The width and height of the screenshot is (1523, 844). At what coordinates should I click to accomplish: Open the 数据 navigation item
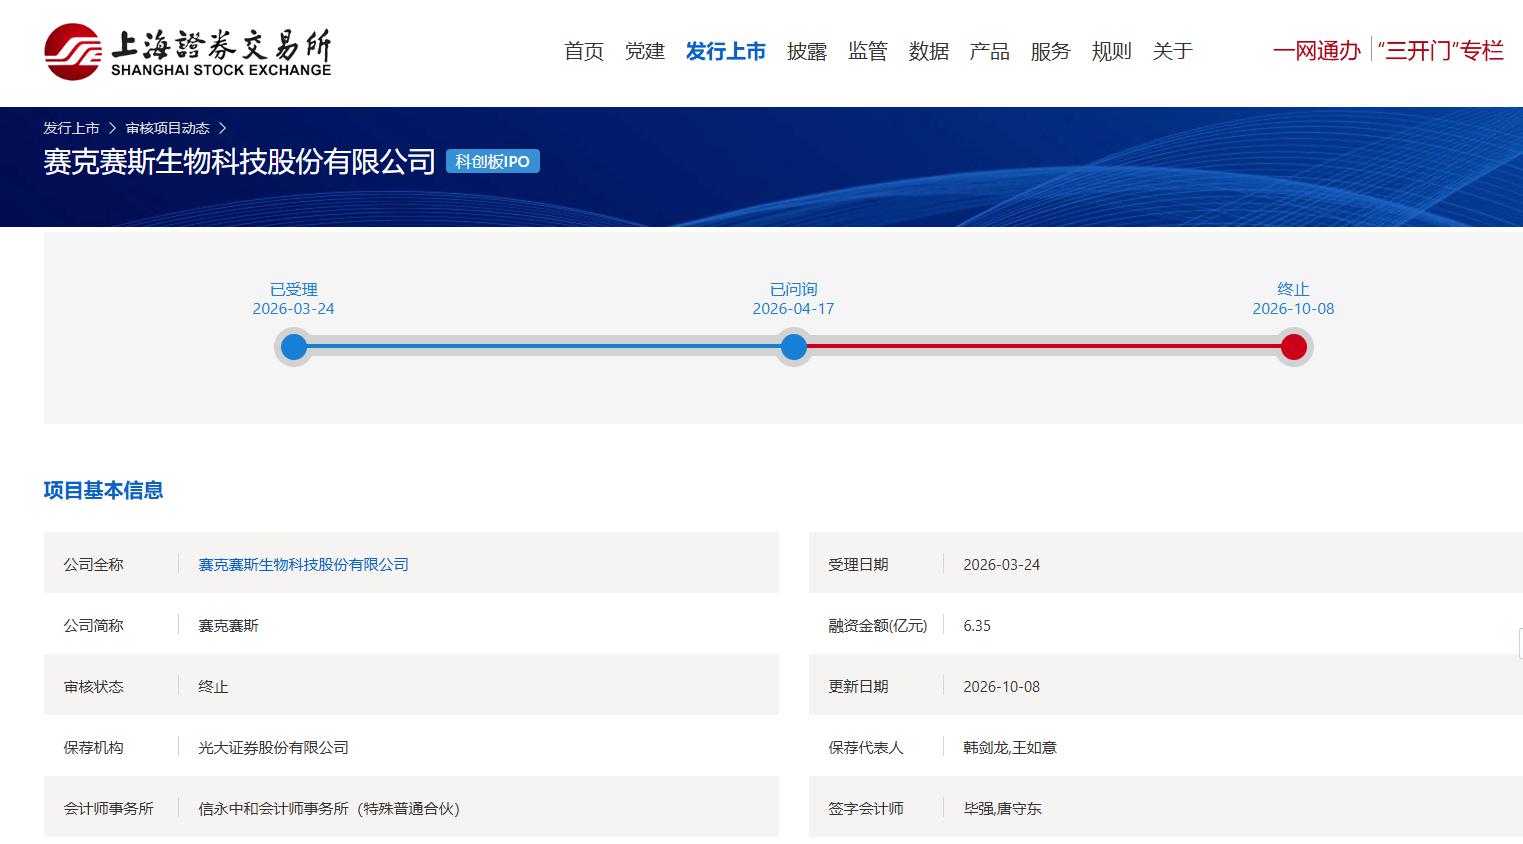pyautogui.click(x=929, y=51)
